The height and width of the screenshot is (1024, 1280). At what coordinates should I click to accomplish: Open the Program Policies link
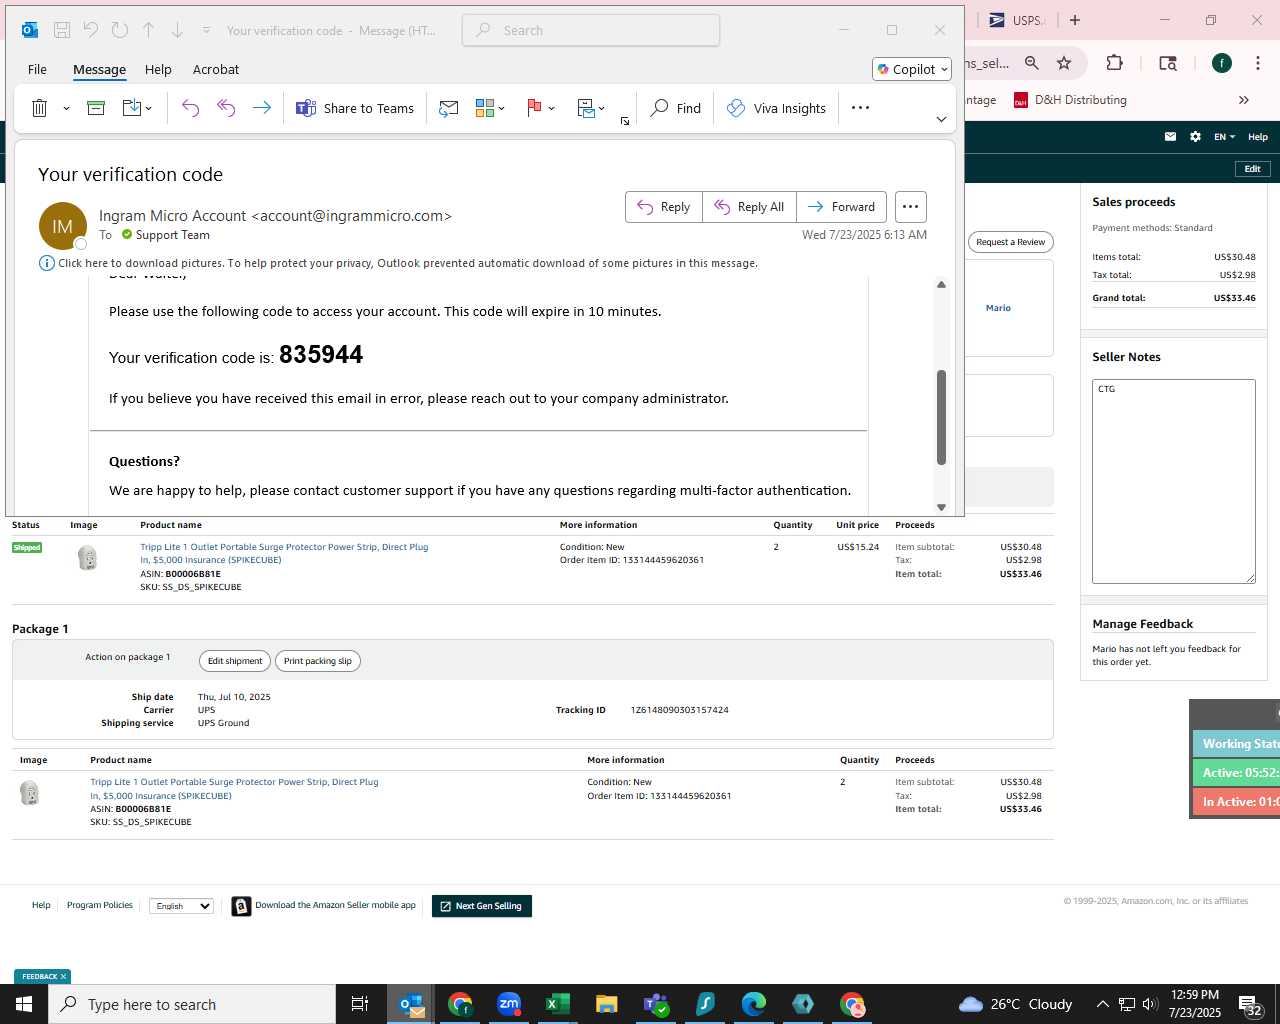pyautogui.click(x=100, y=905)
